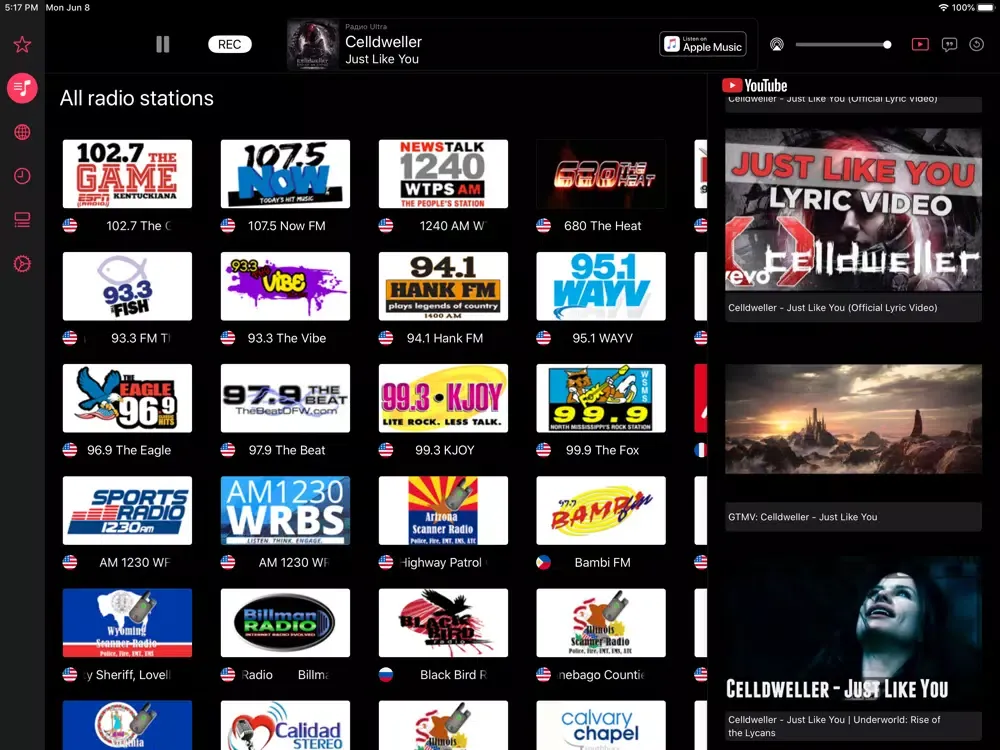Open the 93.3 Fish station logo
The image size is (1000, 750).
(127, 286)
